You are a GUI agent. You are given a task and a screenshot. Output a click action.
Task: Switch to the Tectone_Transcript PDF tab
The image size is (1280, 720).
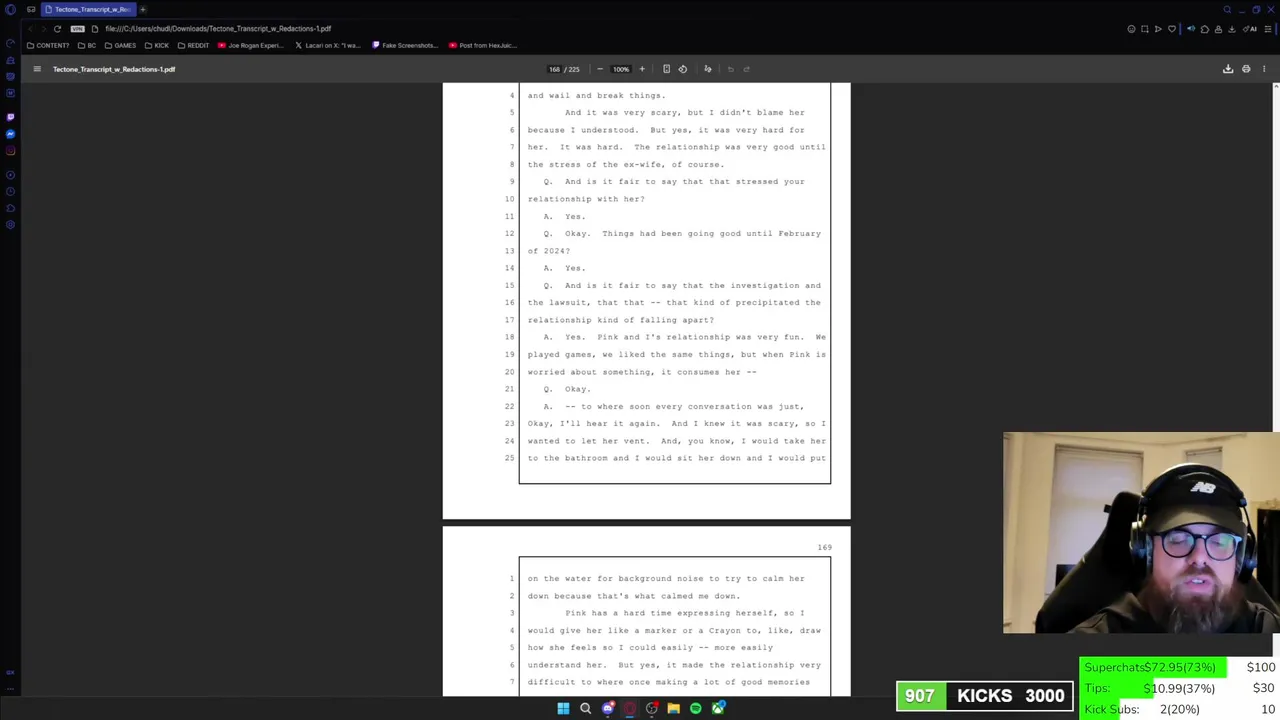(x=90, y=9)
